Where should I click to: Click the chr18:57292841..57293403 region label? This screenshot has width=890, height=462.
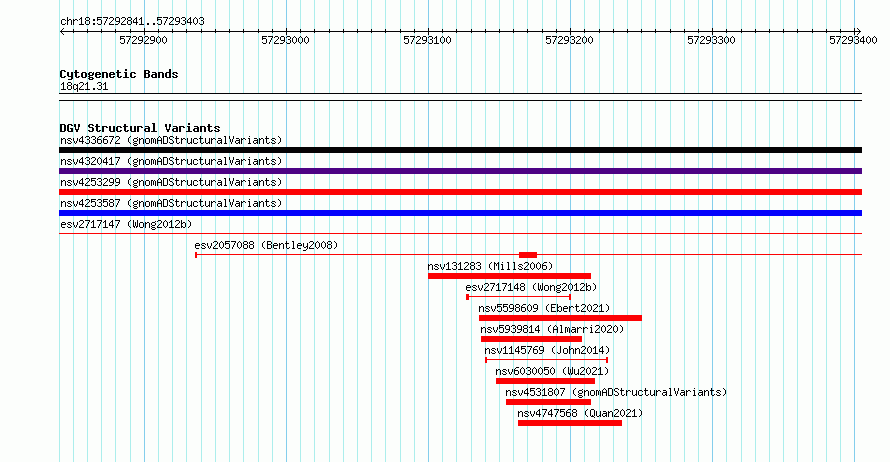pos(132,21)
